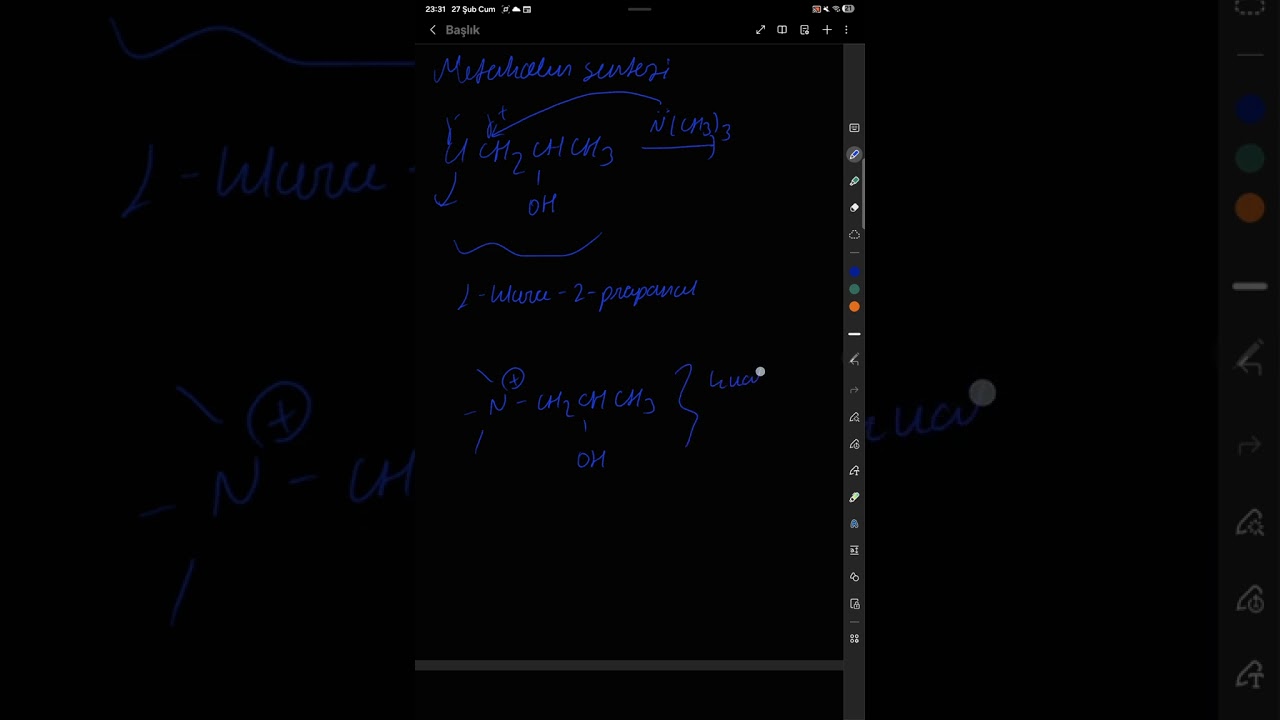Open toolbar customization grid icon
Screen dimensions: 1280x720
pos(854,638)
